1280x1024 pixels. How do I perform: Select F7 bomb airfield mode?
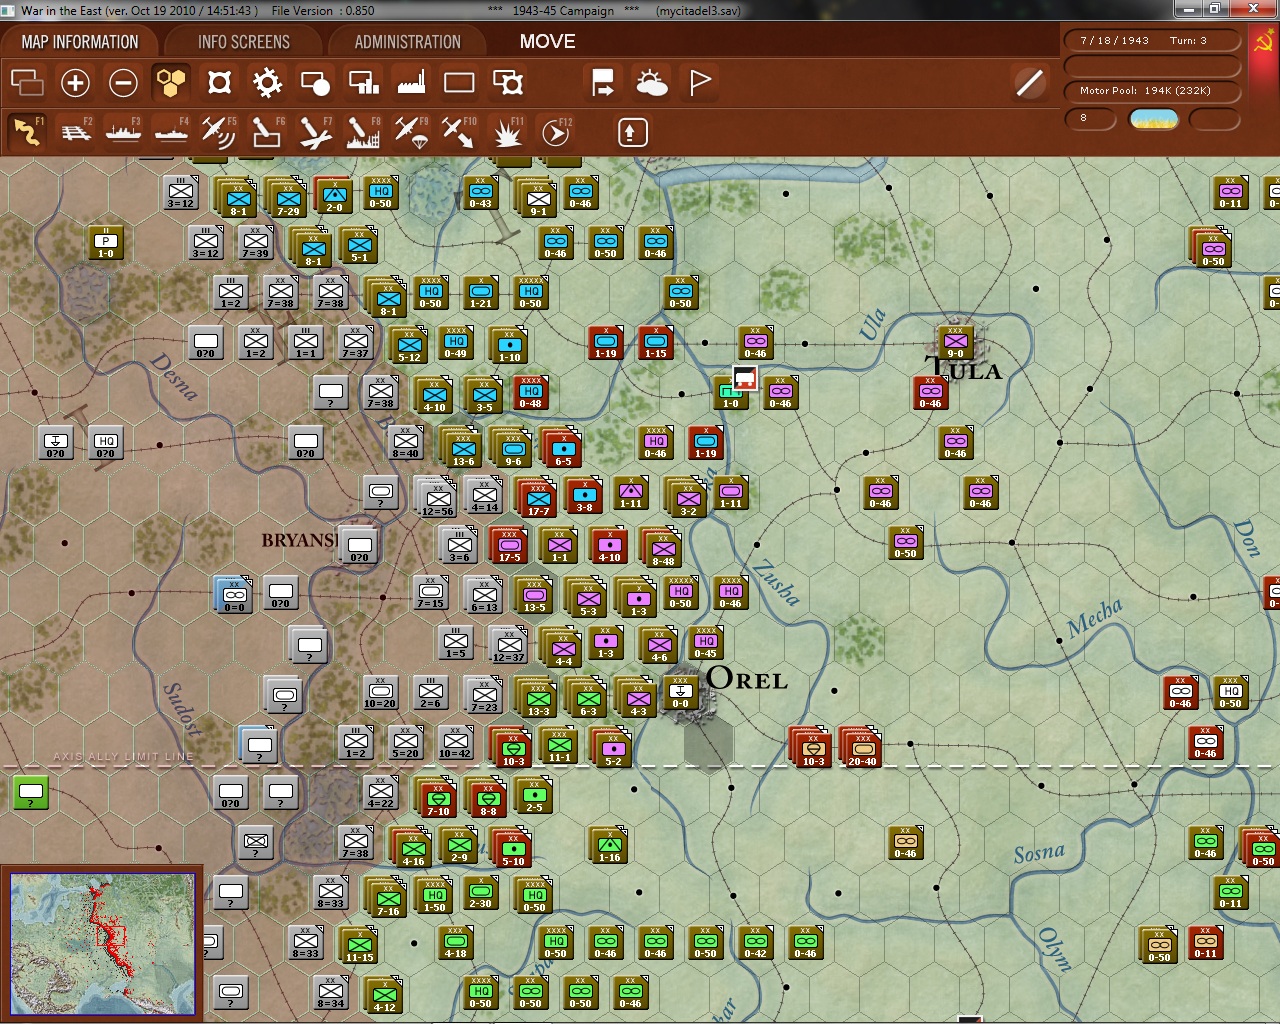[x=315, y=132]
